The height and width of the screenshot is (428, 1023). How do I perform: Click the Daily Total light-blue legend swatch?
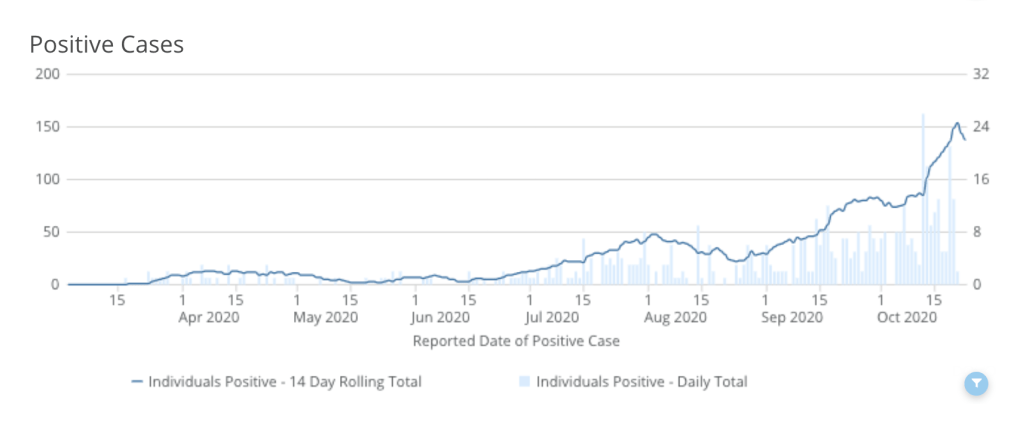(525, 381)
